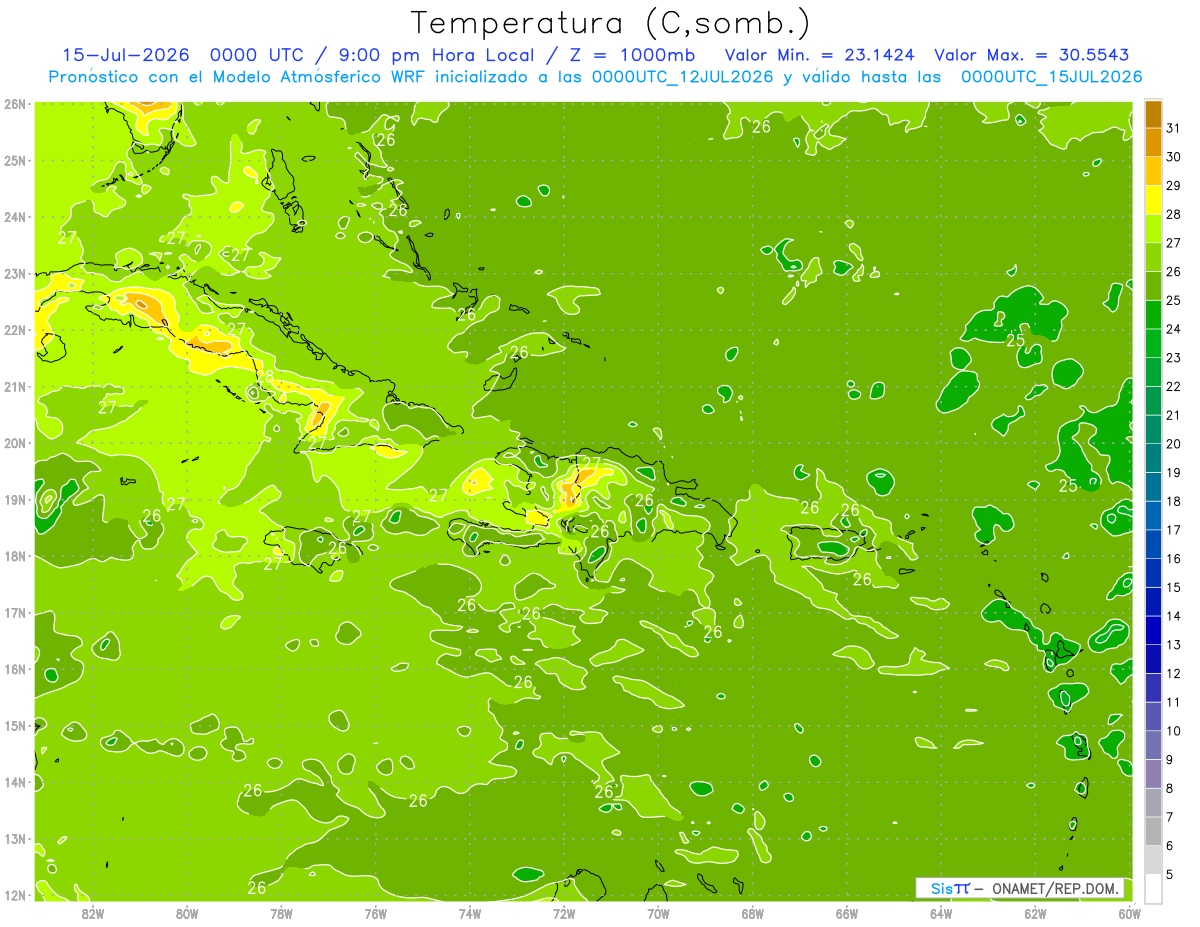
Task: Click the colorbar legend value 29
Action: coord(1174,185)
